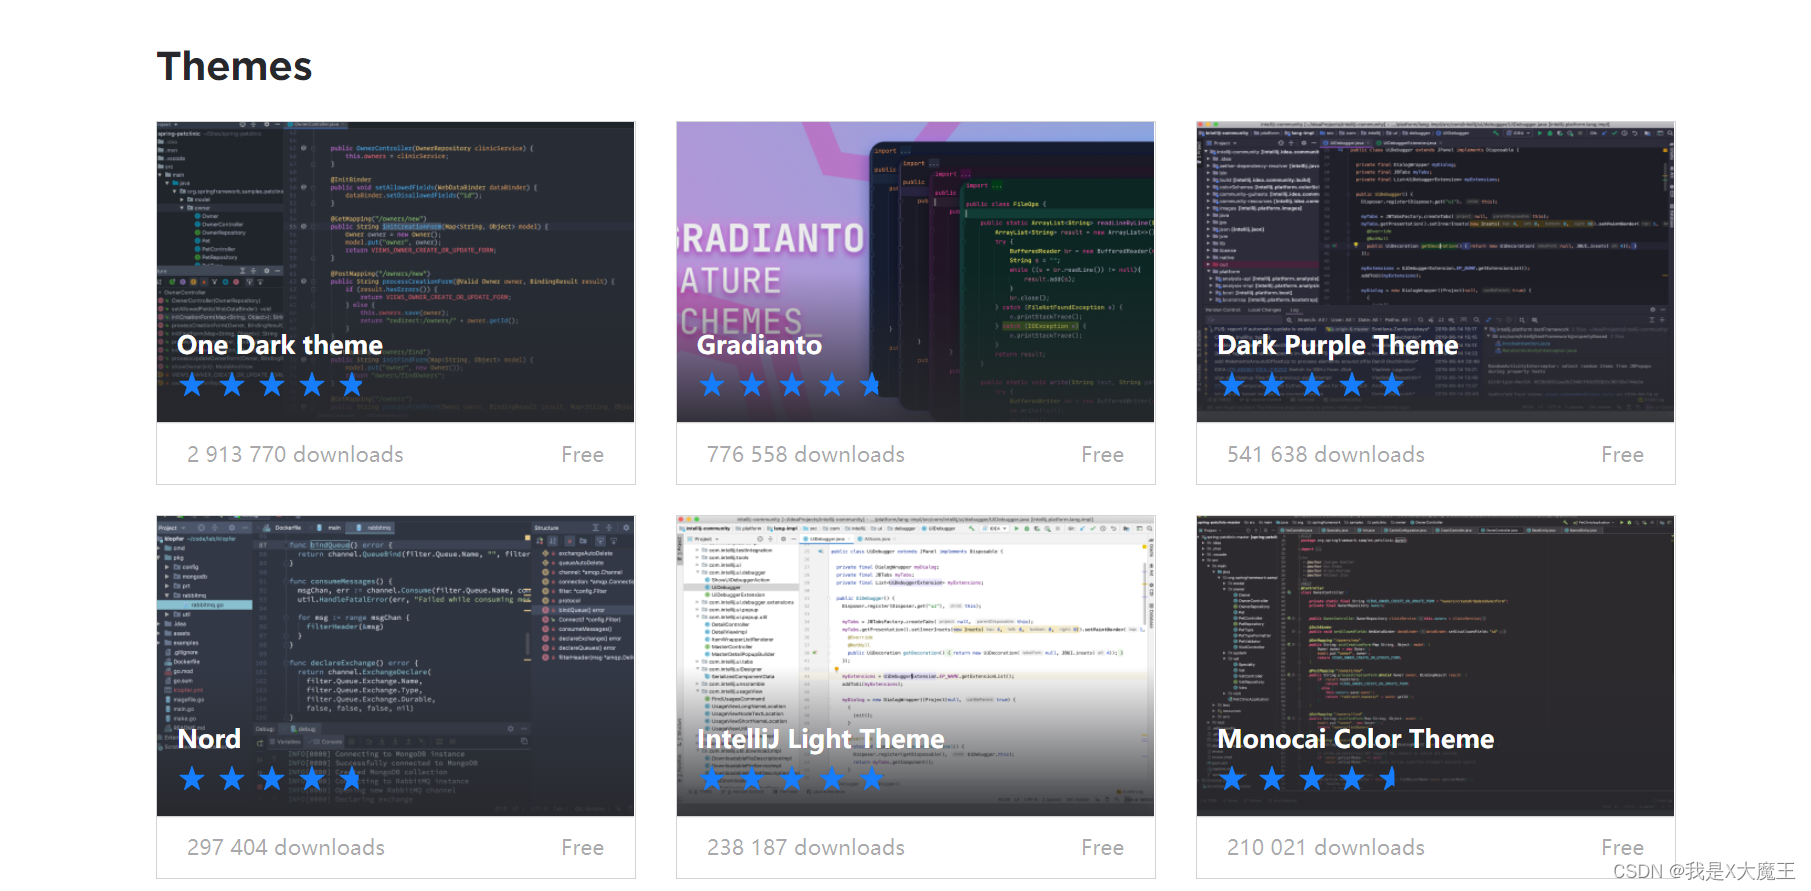Click the Free label on Dark Purple Theme card
The height and width of the screenshot is (891, 1811).
(x=1623, y=455)
